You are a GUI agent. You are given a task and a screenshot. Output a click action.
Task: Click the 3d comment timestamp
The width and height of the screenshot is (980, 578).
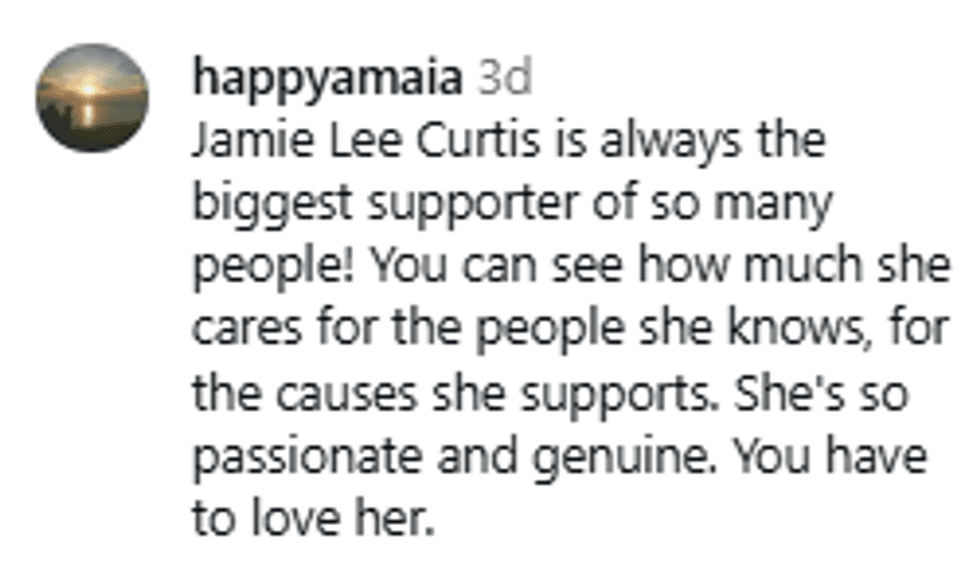coord(503,79)
